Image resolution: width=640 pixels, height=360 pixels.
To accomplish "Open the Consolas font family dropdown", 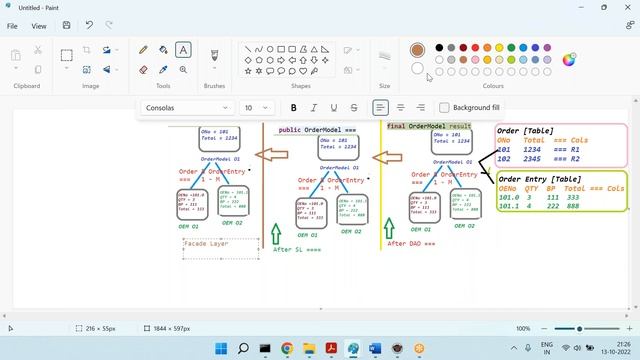I will (x=187, y=108).
